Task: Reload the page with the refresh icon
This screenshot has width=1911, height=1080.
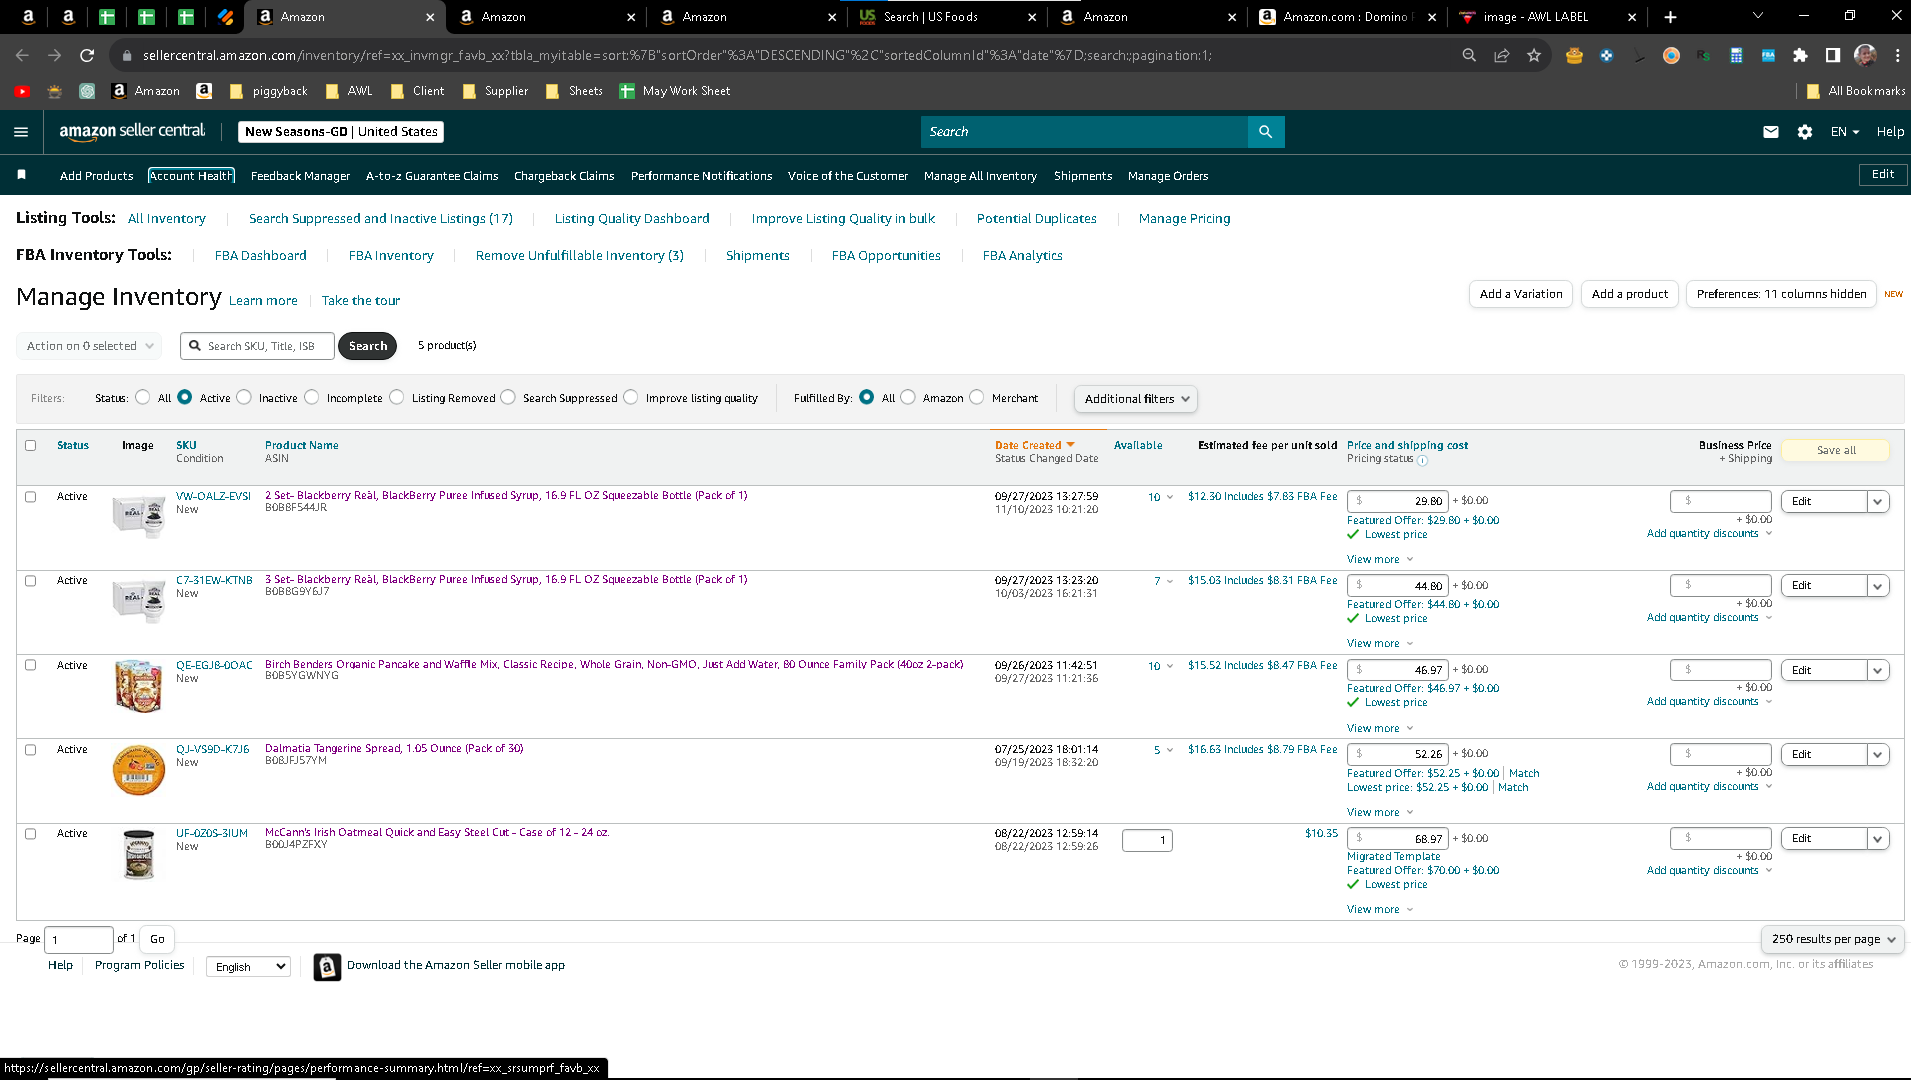Action: [x=87, y=56]
